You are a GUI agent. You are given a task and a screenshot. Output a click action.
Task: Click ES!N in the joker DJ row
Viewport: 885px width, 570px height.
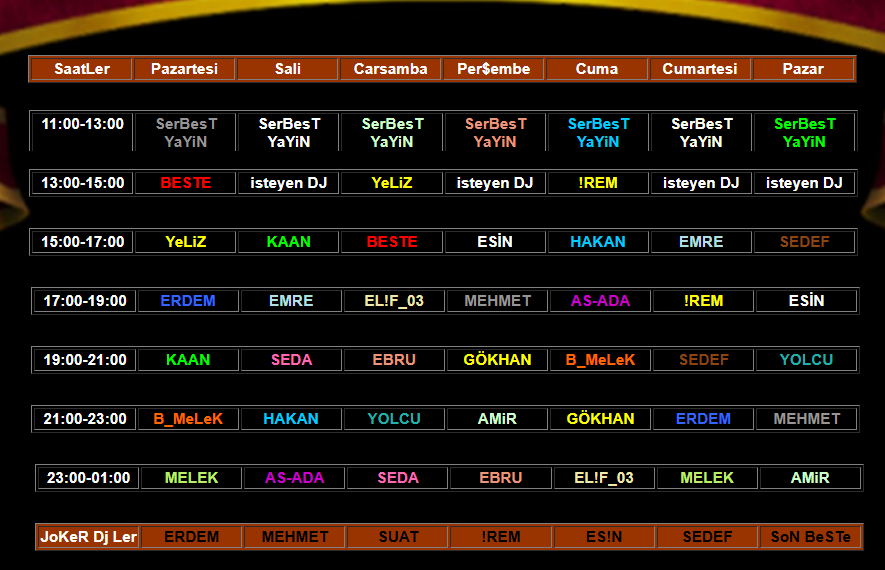(x=604, y=537)
